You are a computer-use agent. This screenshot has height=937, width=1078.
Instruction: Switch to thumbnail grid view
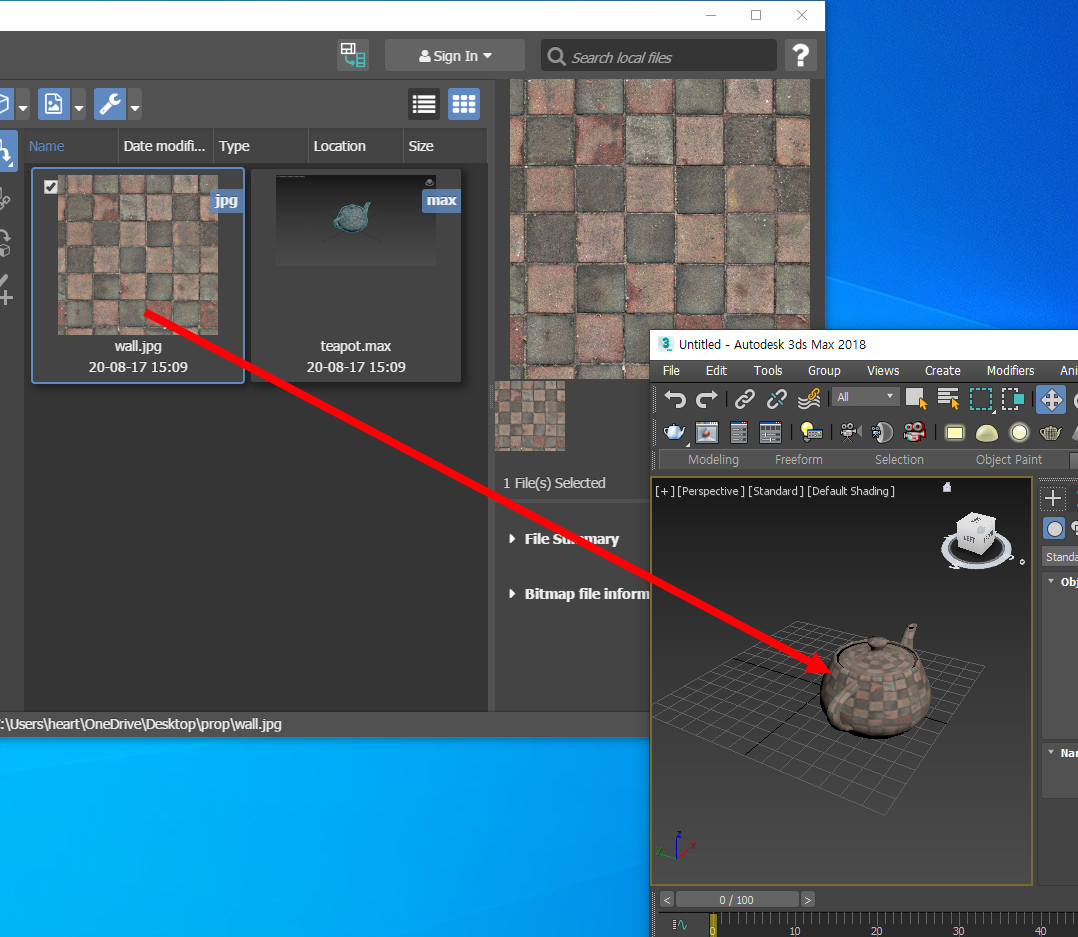463,104
